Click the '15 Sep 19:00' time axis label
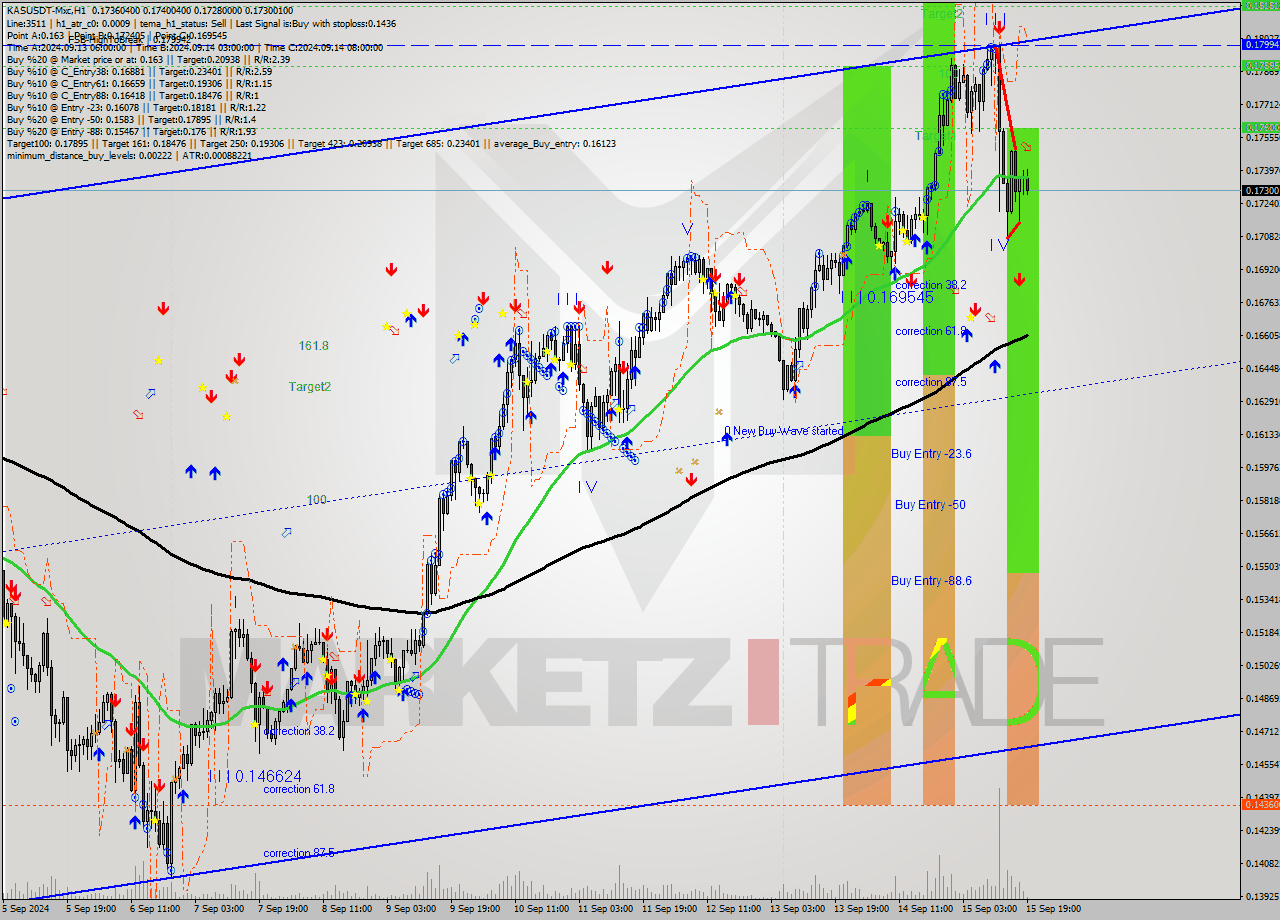This screenshot has height=920, width=1280. click(x=1053, y=909)
